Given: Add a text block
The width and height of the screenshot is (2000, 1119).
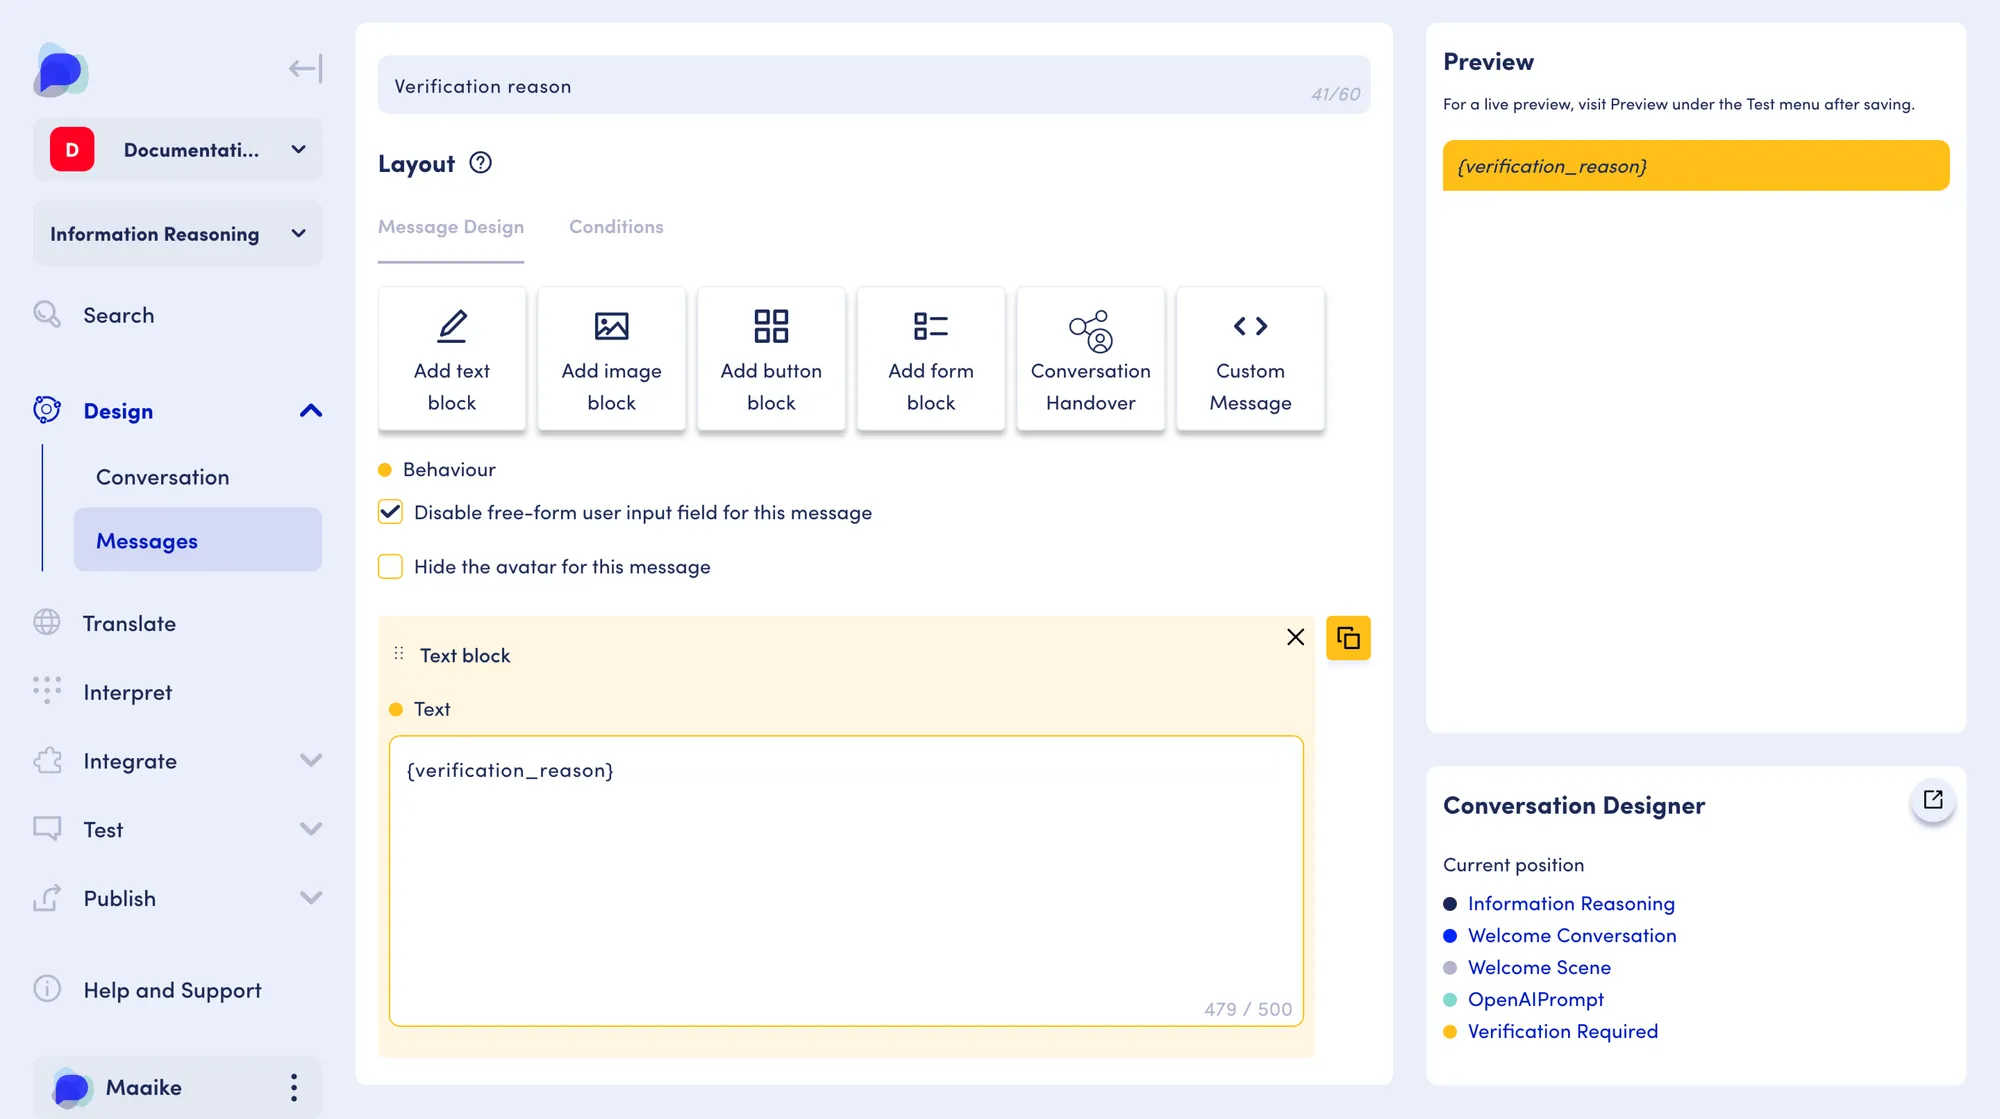Looking at the screenshot, I should pyautogui.click(x=452, y=359).
